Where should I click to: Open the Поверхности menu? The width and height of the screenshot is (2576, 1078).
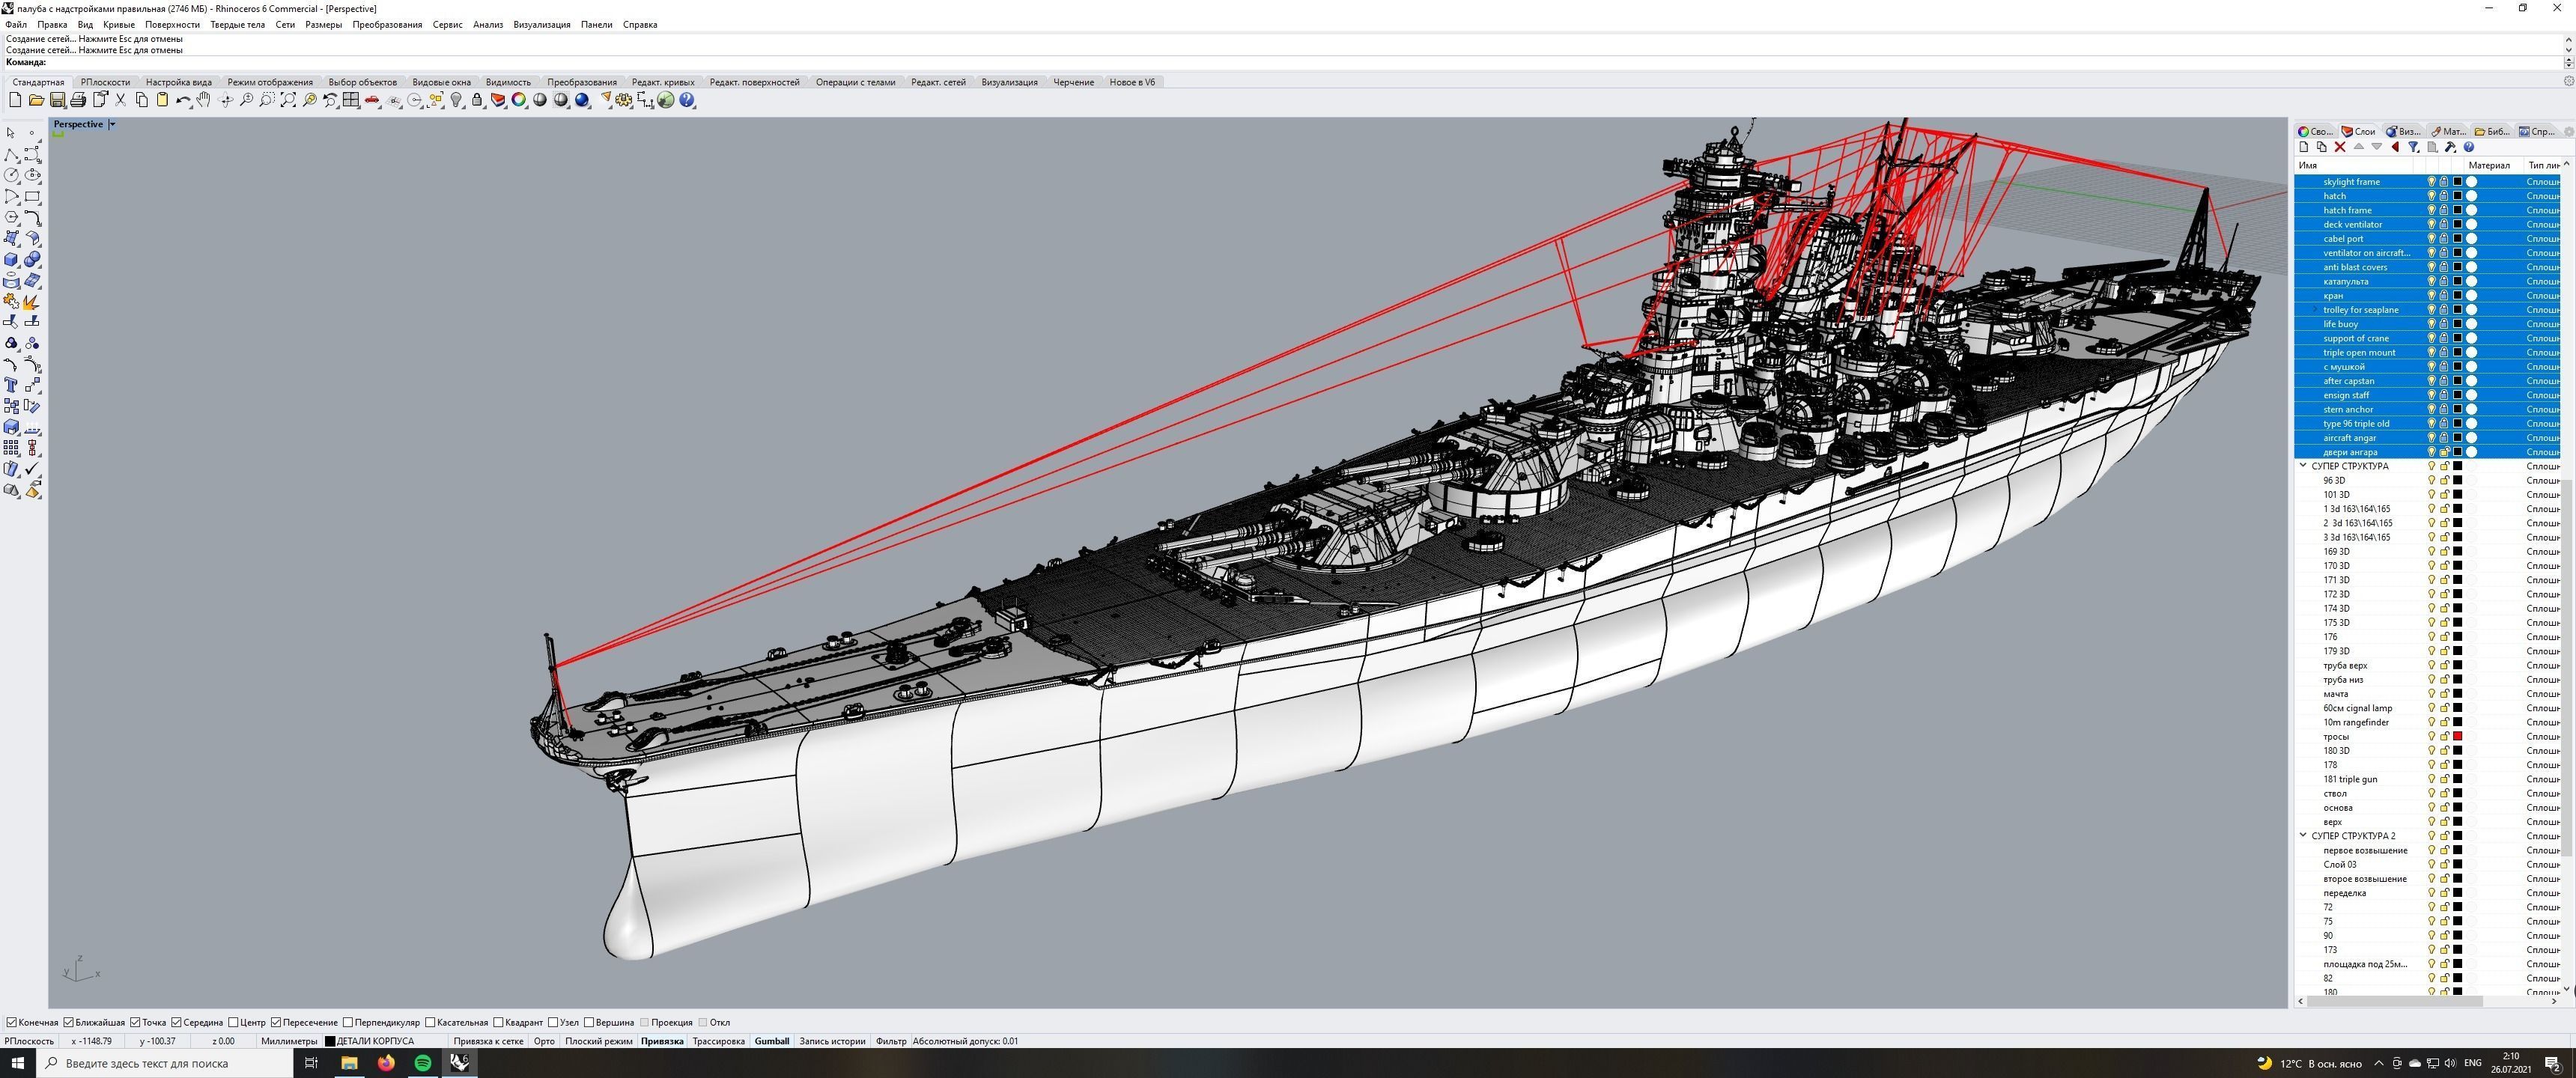(172, 24)
